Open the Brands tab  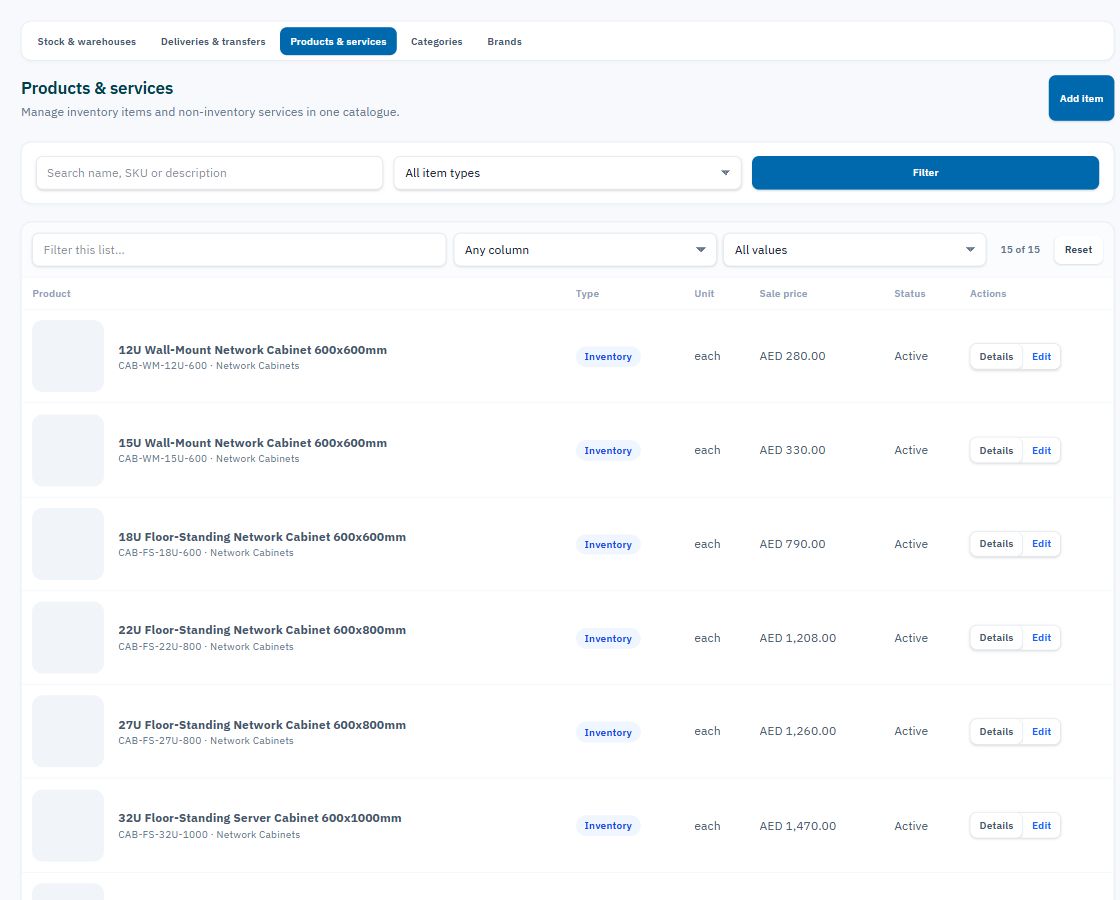click(504, 41)
